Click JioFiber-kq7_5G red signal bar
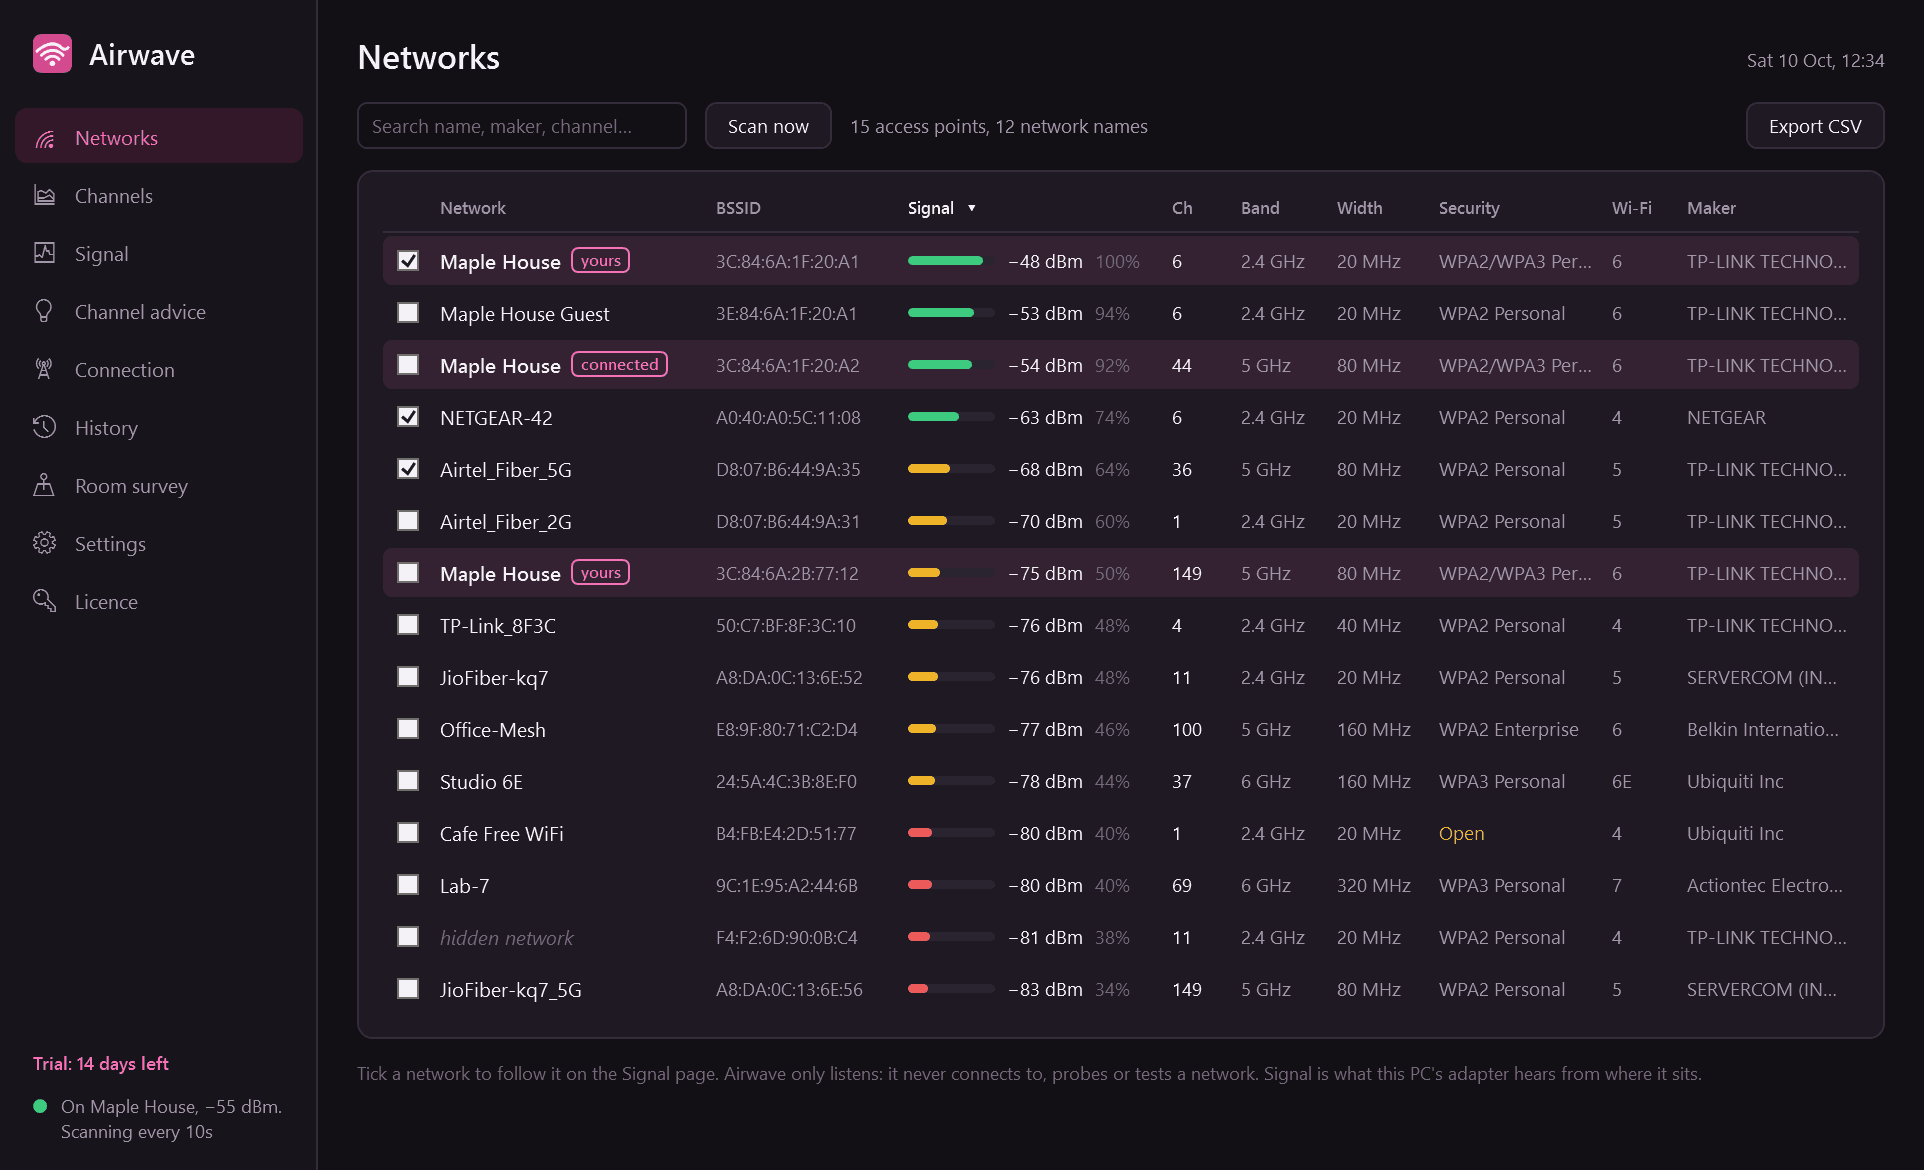1924x1170 pixels. click(951, 989)
